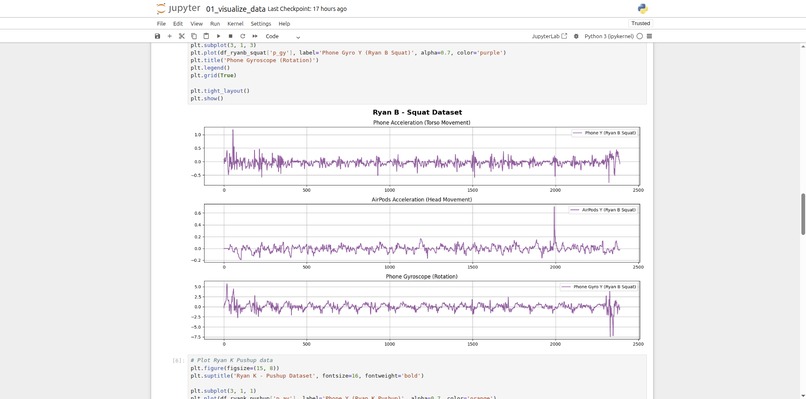The width and height of the screenshot is (806, 399).
Task: Click the Last Checkpoint text
Action: (x=307, y=9)
